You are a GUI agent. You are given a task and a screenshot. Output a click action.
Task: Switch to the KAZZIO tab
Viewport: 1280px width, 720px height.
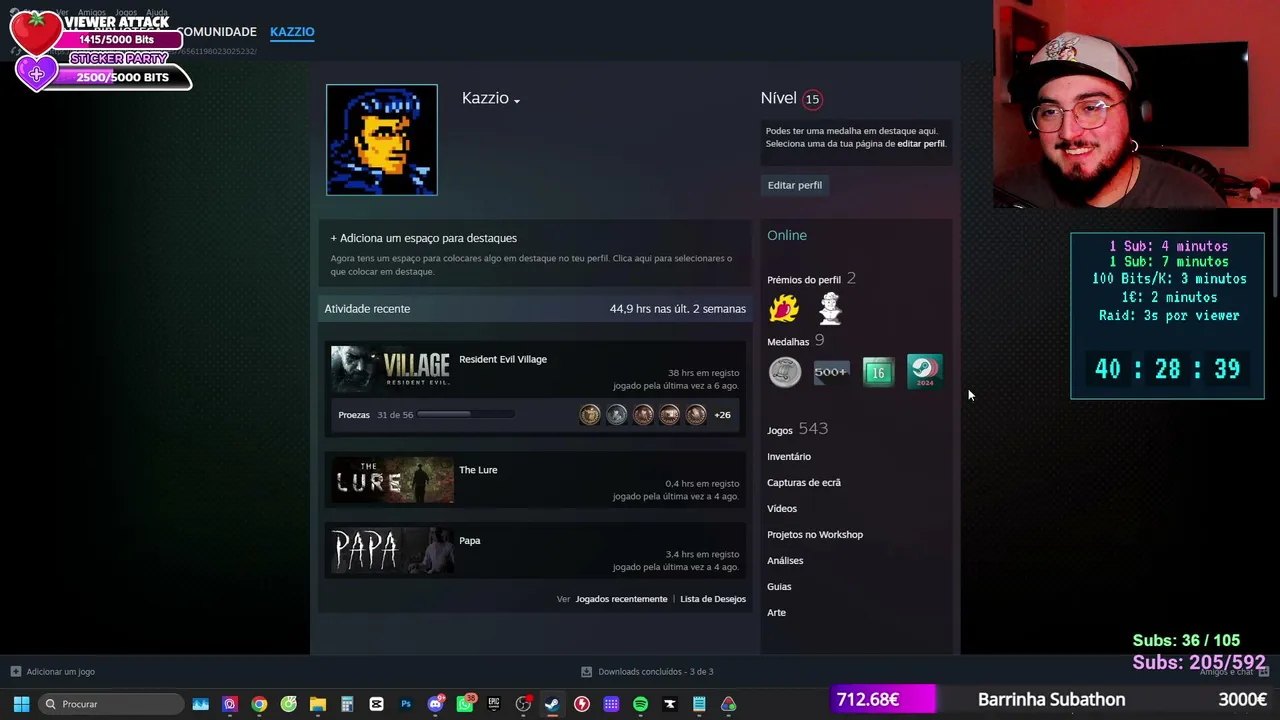292,32
